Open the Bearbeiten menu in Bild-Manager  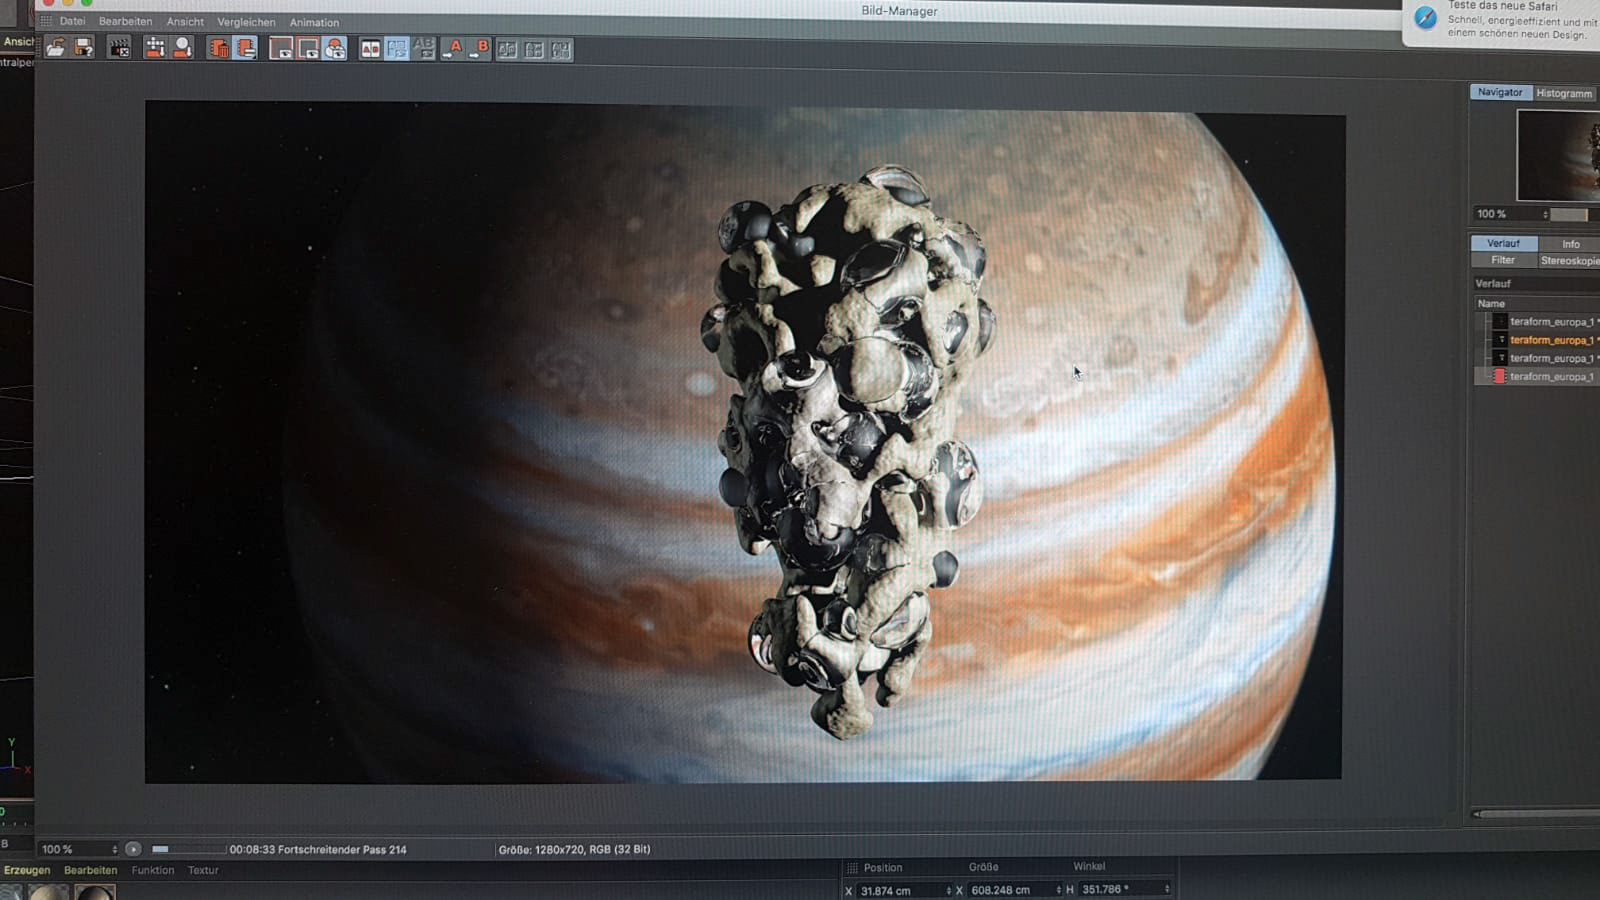click(125, 21)
